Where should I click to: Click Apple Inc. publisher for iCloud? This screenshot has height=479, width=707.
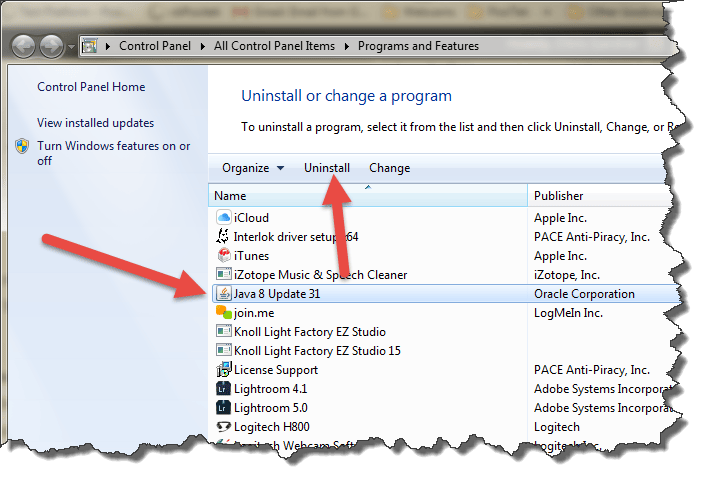(x=560, y=218)
